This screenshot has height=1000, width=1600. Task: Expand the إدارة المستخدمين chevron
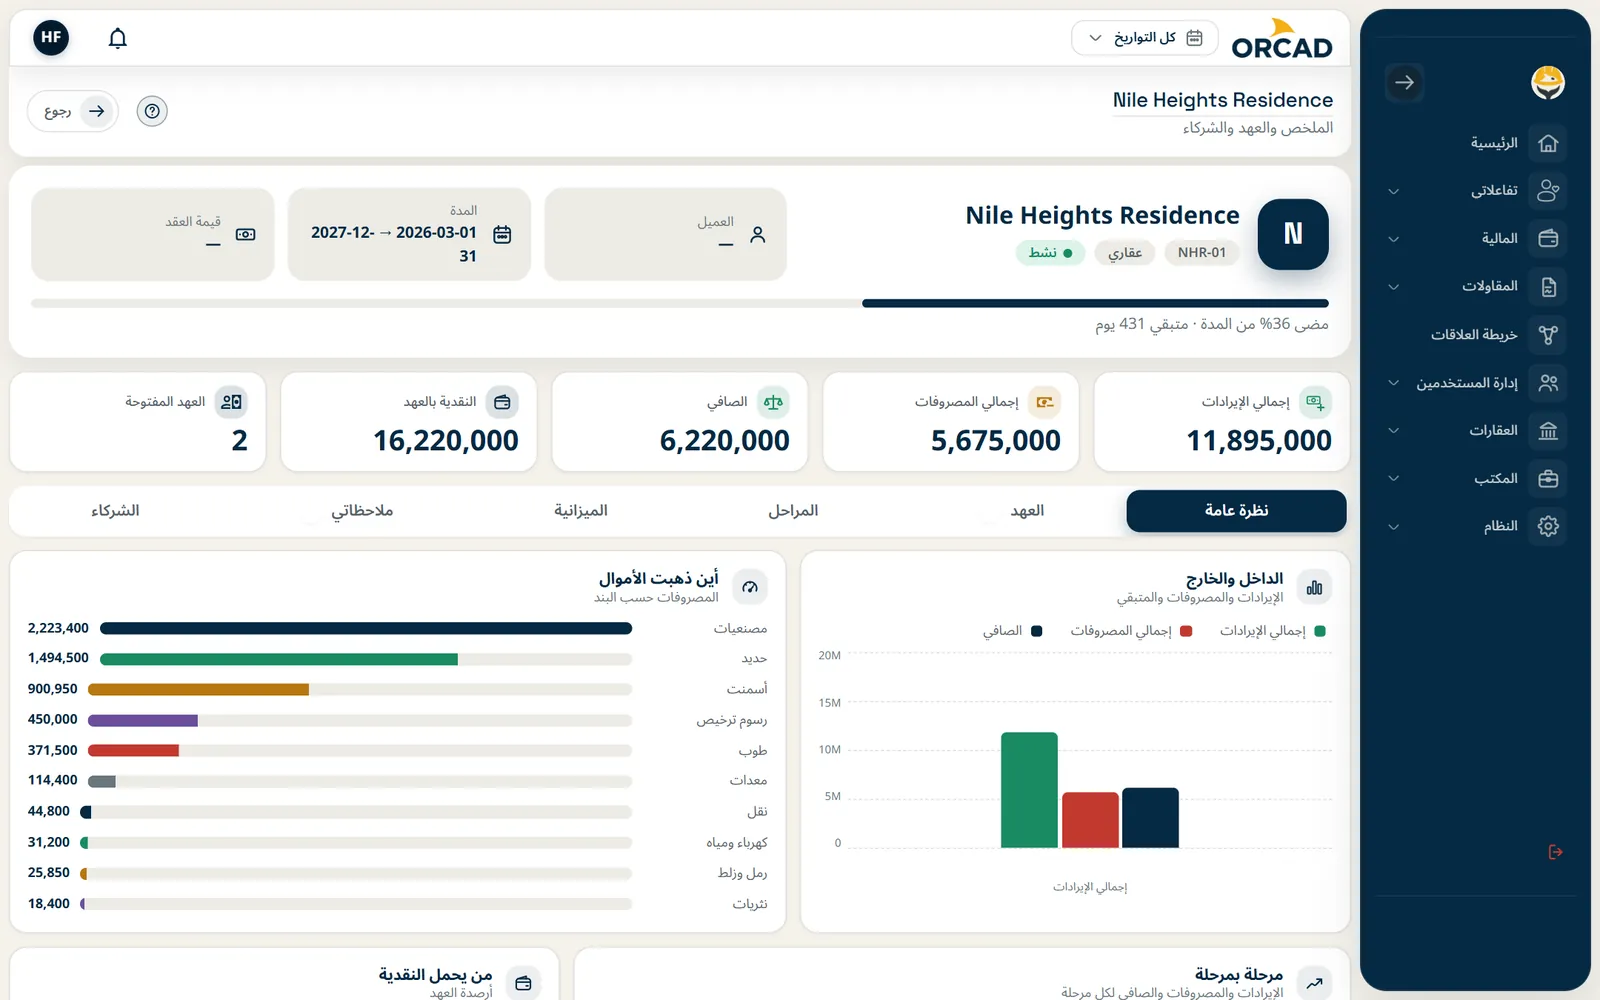pyautogui.click(x=1393, y=383)
